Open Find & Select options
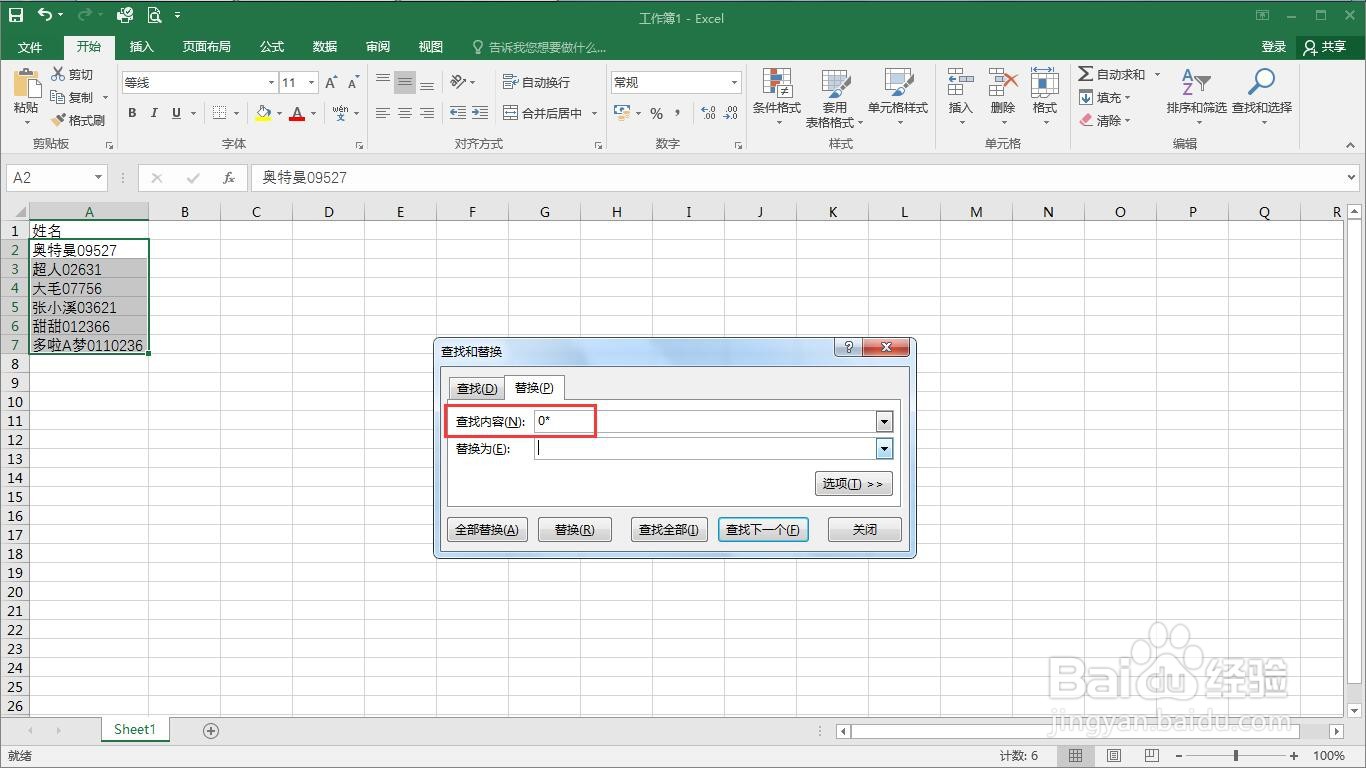This screenshot has width=1366, height=768. click(1260, 97)
